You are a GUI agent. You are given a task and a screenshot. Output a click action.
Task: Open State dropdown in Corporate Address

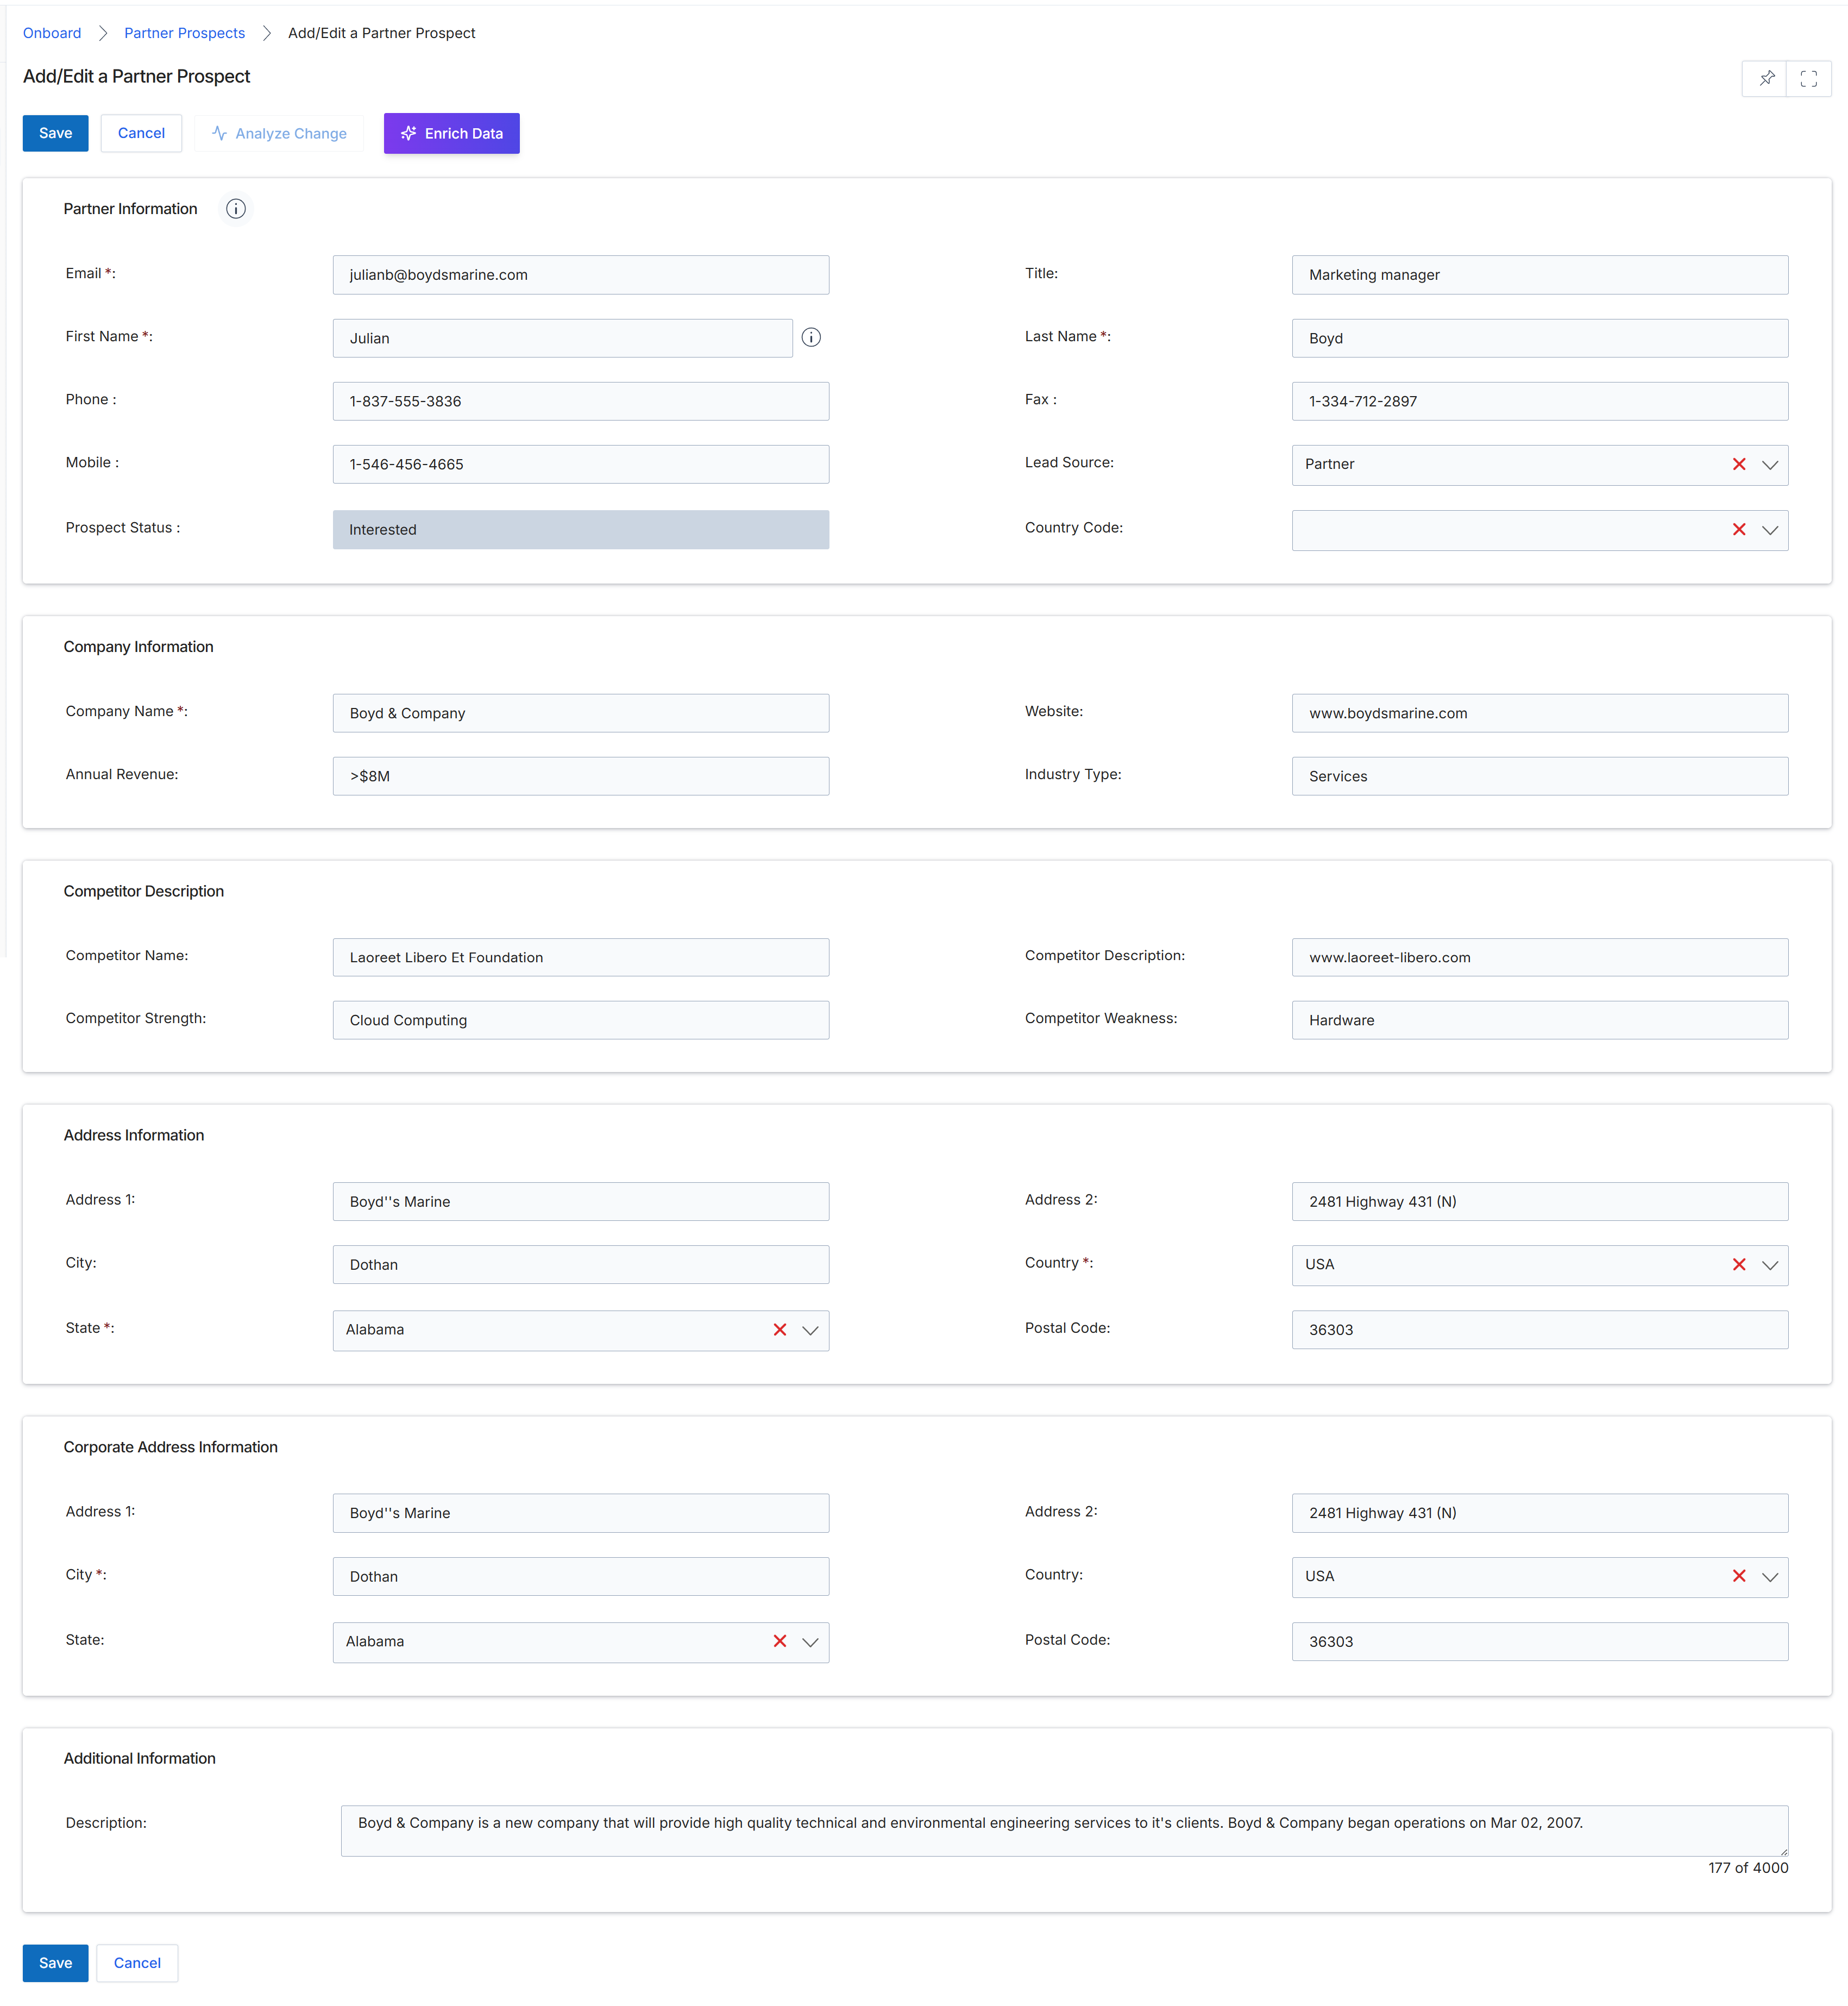point(811,1643)
